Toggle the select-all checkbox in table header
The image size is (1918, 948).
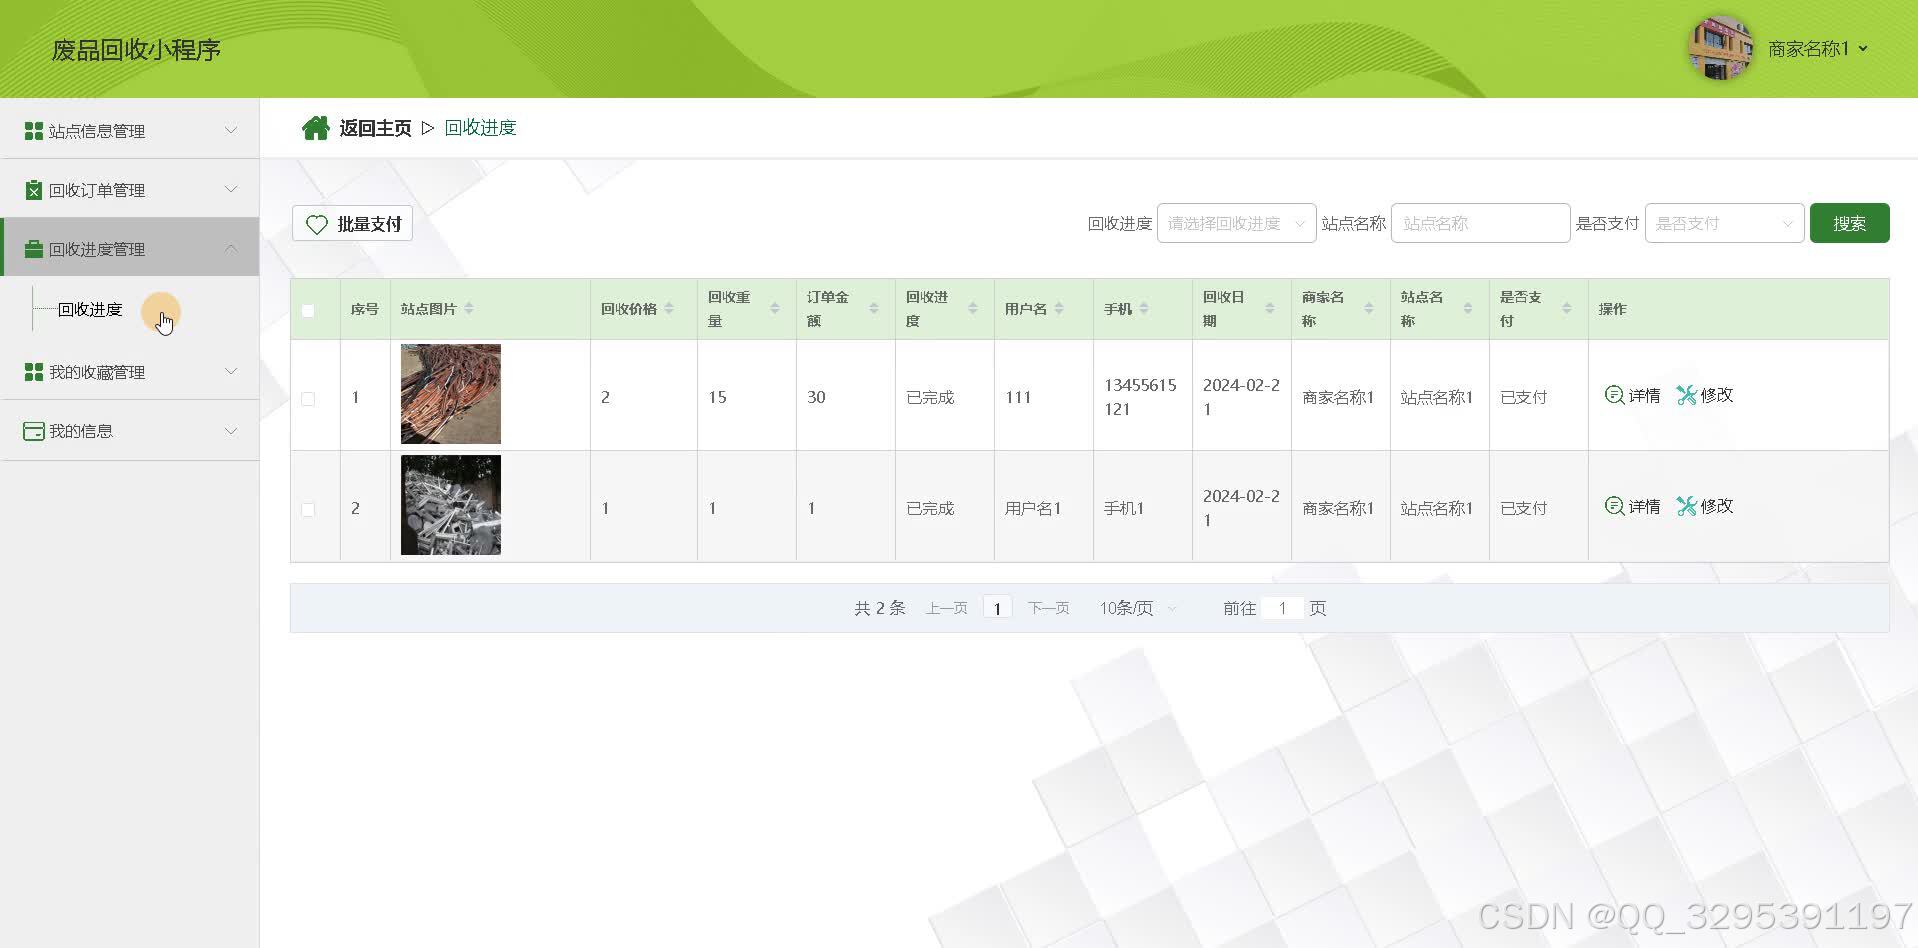click(308, 310)
